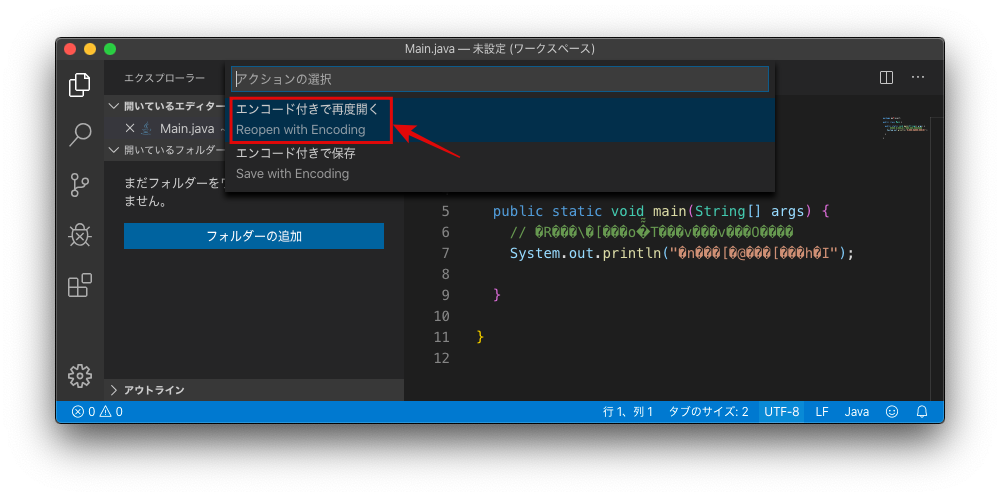
Task: Select Main.java in open editors list
Action: click(187, 128)
